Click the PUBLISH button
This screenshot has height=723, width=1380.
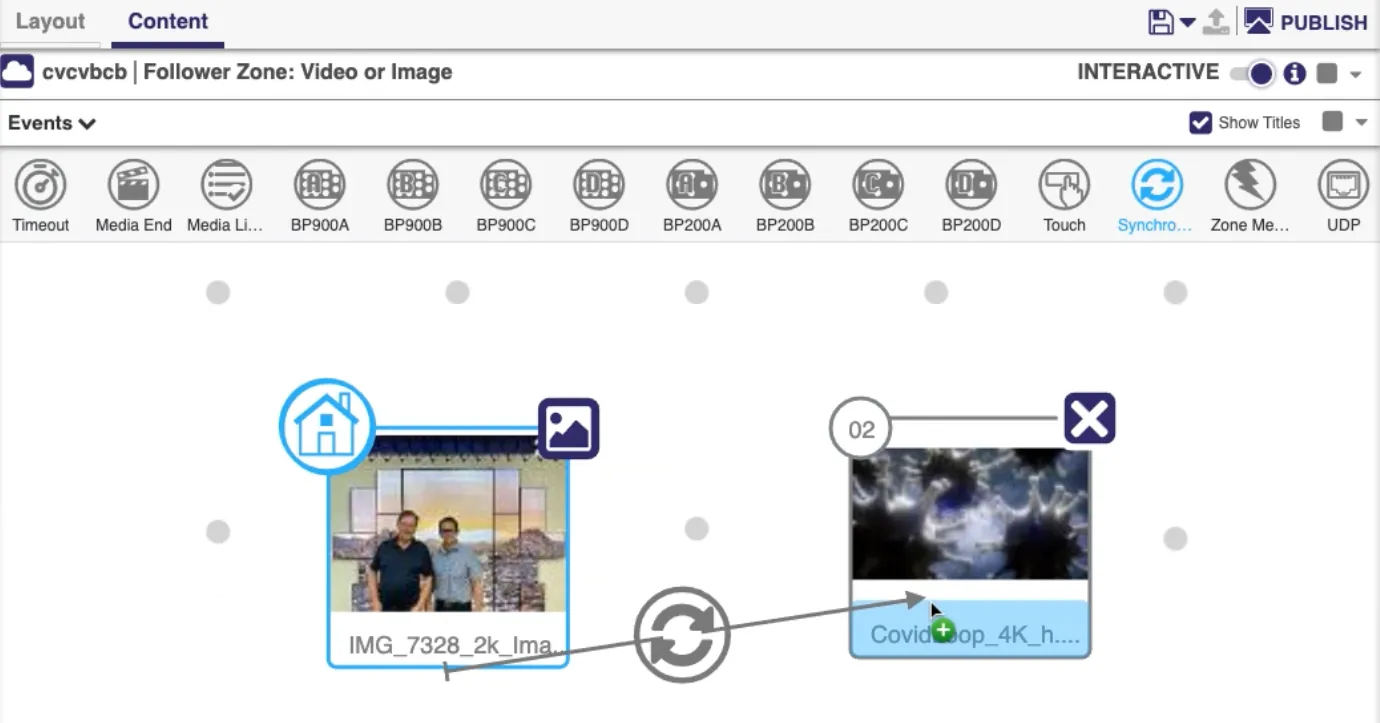tap(1305, 22)
